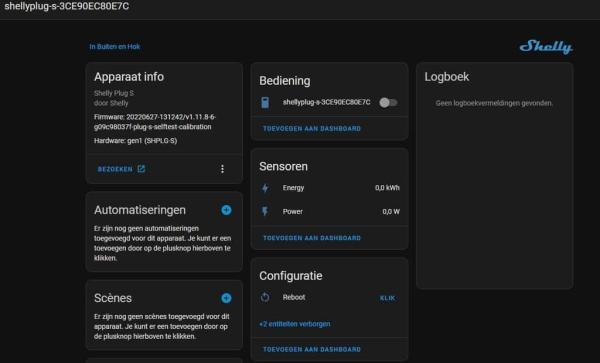This screenshot has width=600, height=363.
Task: Click the Firmware version text
Action: tap(155, 122)
